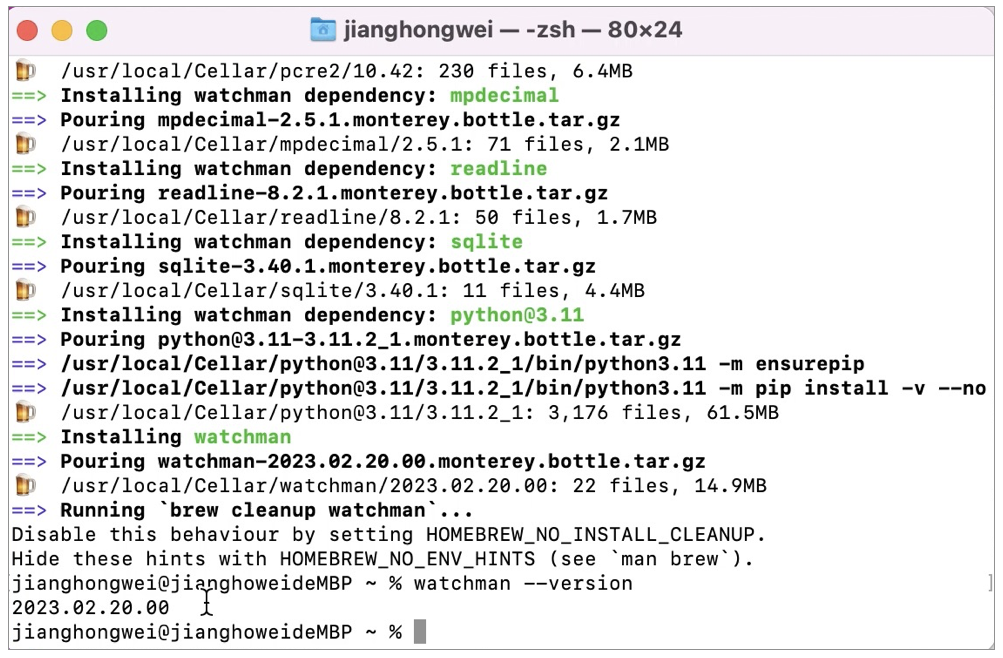Viewport: 1003px width, 658px height.
Task: Click 'Pouring sqlite-3.40.1.monterey.bottle.tar.gz' line
Action: [328, 266]
